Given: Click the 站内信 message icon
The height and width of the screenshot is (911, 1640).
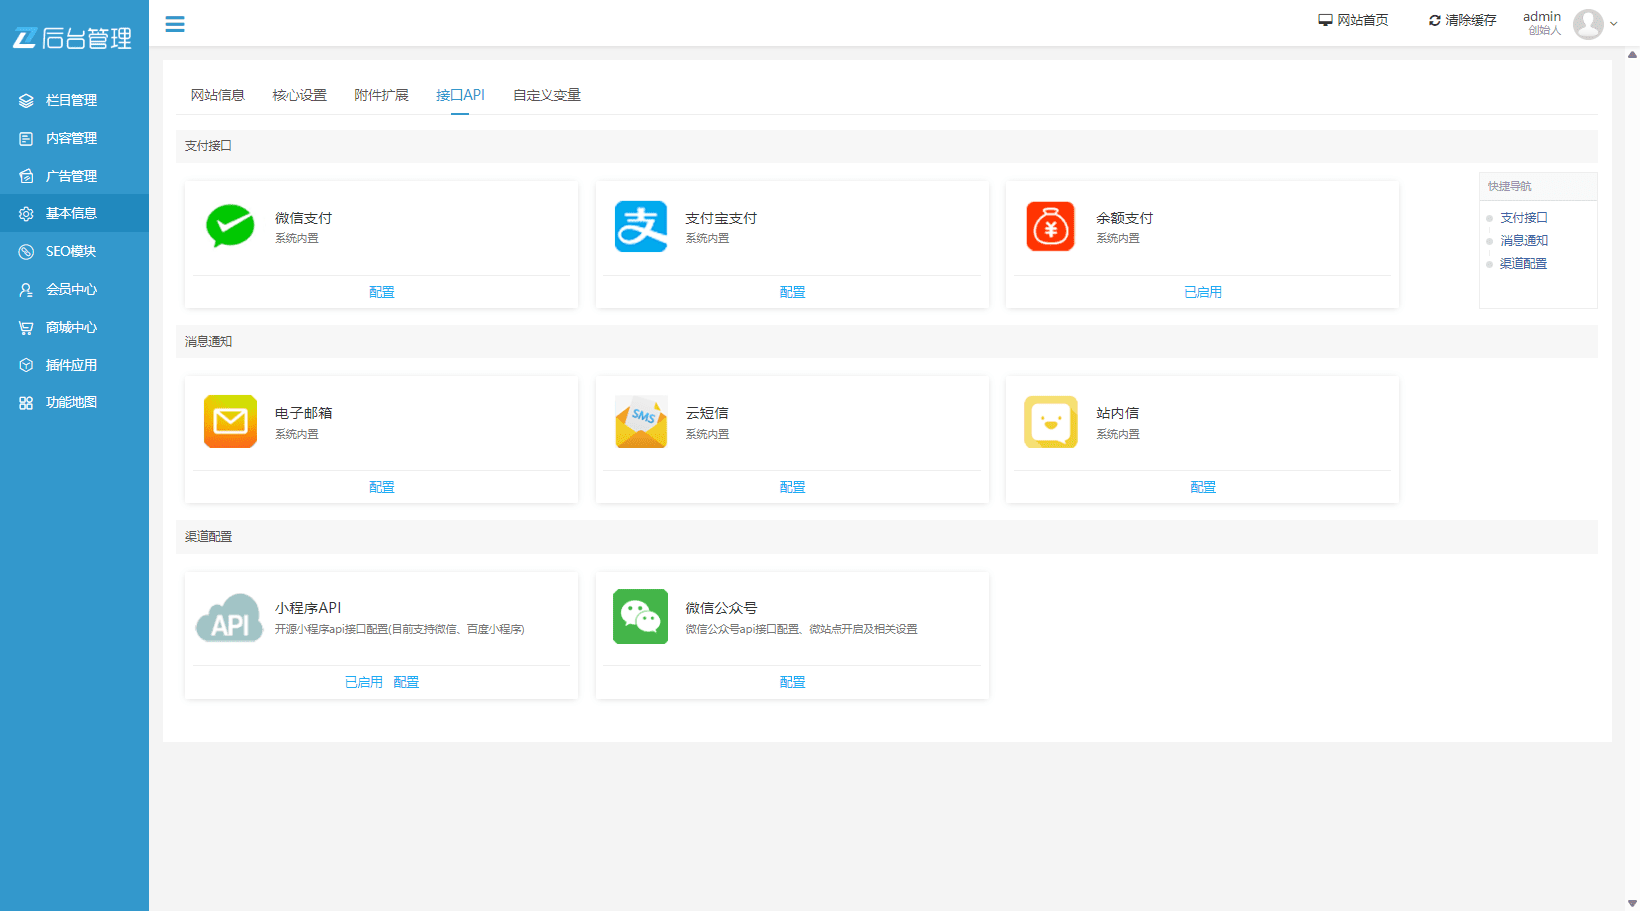Looking at the screenshot, I should [1050, 421].
